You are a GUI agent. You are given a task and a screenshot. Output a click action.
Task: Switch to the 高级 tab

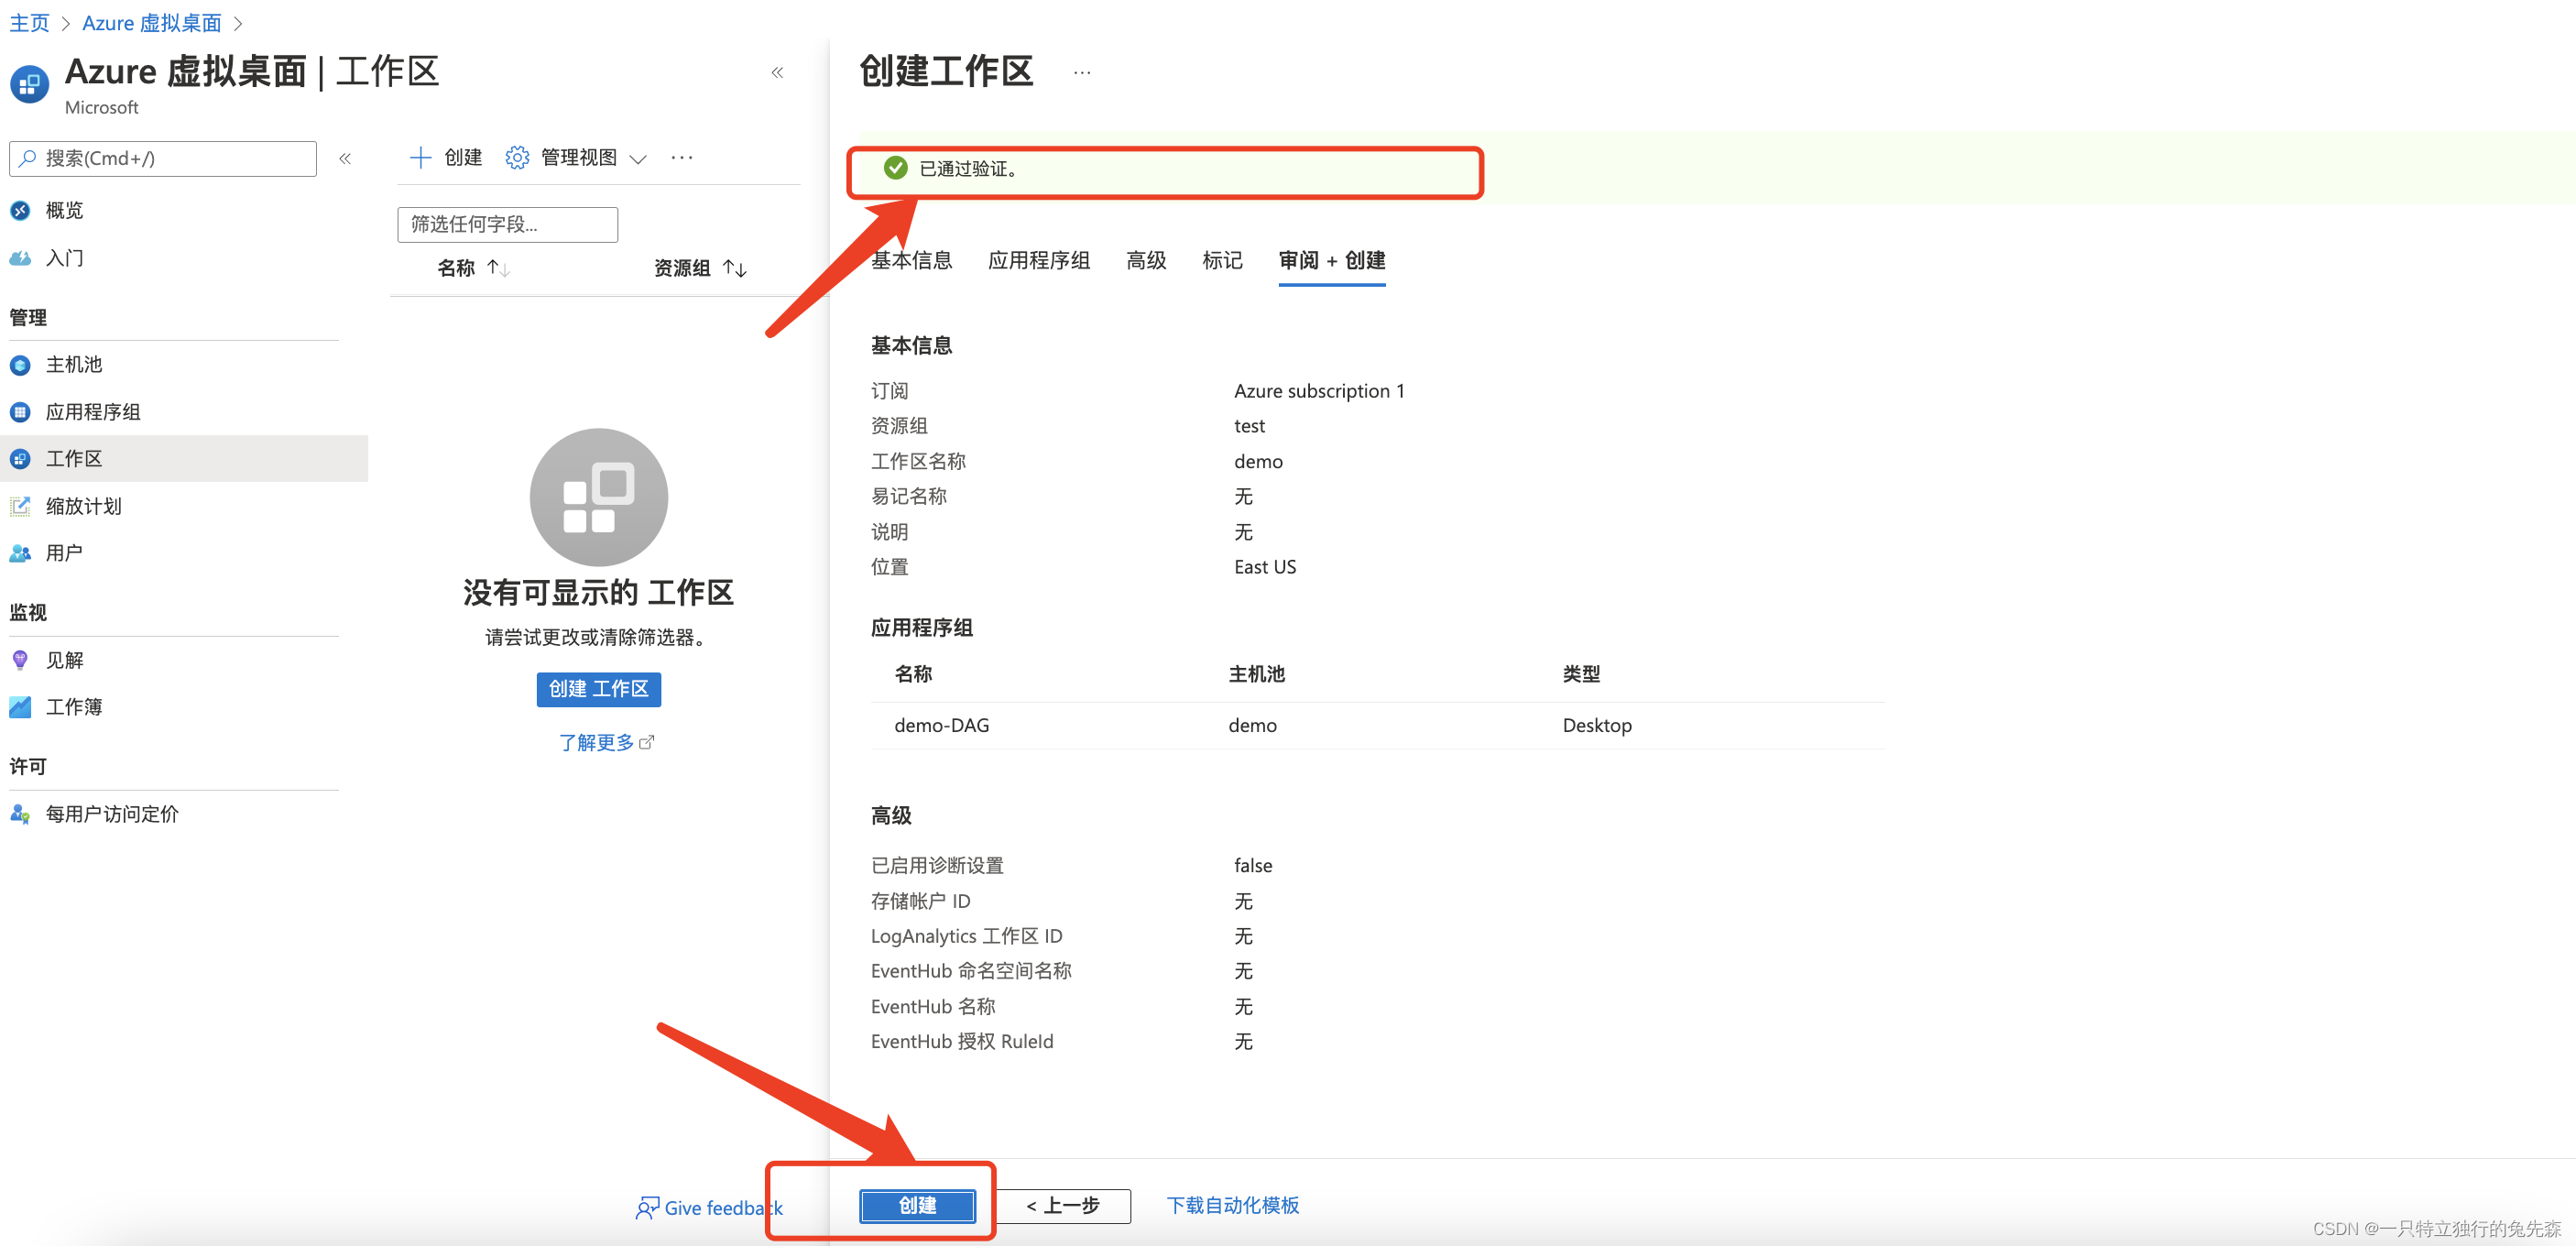1145,261
